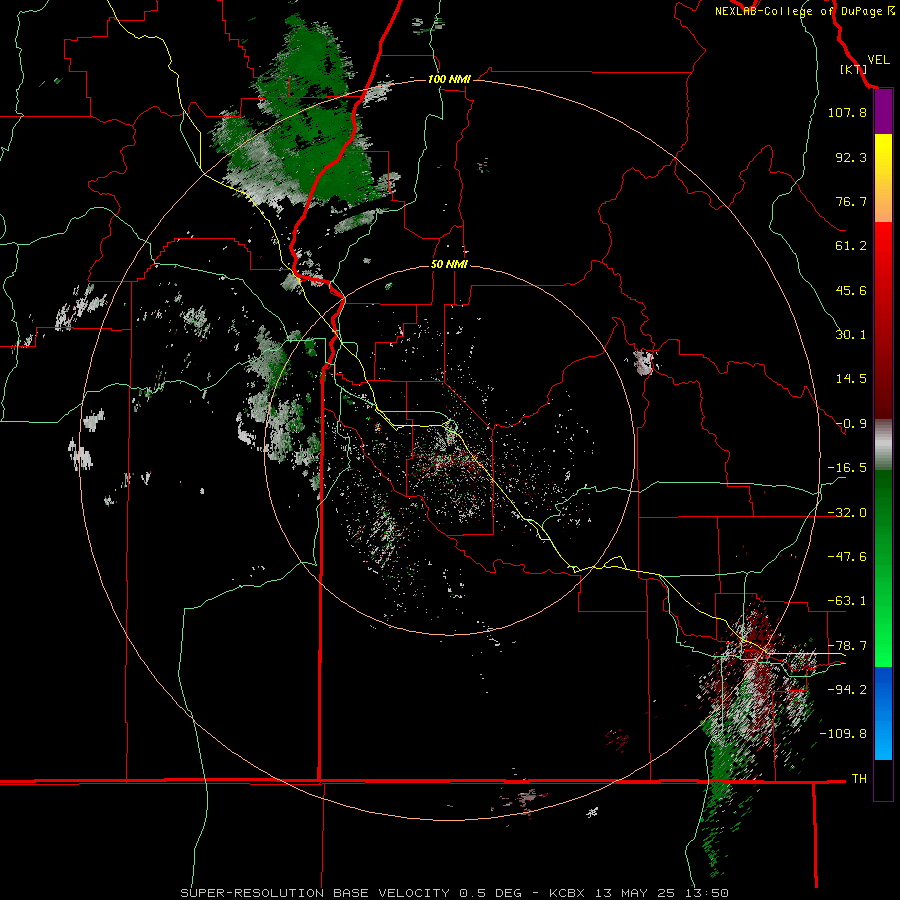The width and height of the screenshot is (900, 900).
Task: Click the 100 NMI range ring label
Action: point(449,79)
